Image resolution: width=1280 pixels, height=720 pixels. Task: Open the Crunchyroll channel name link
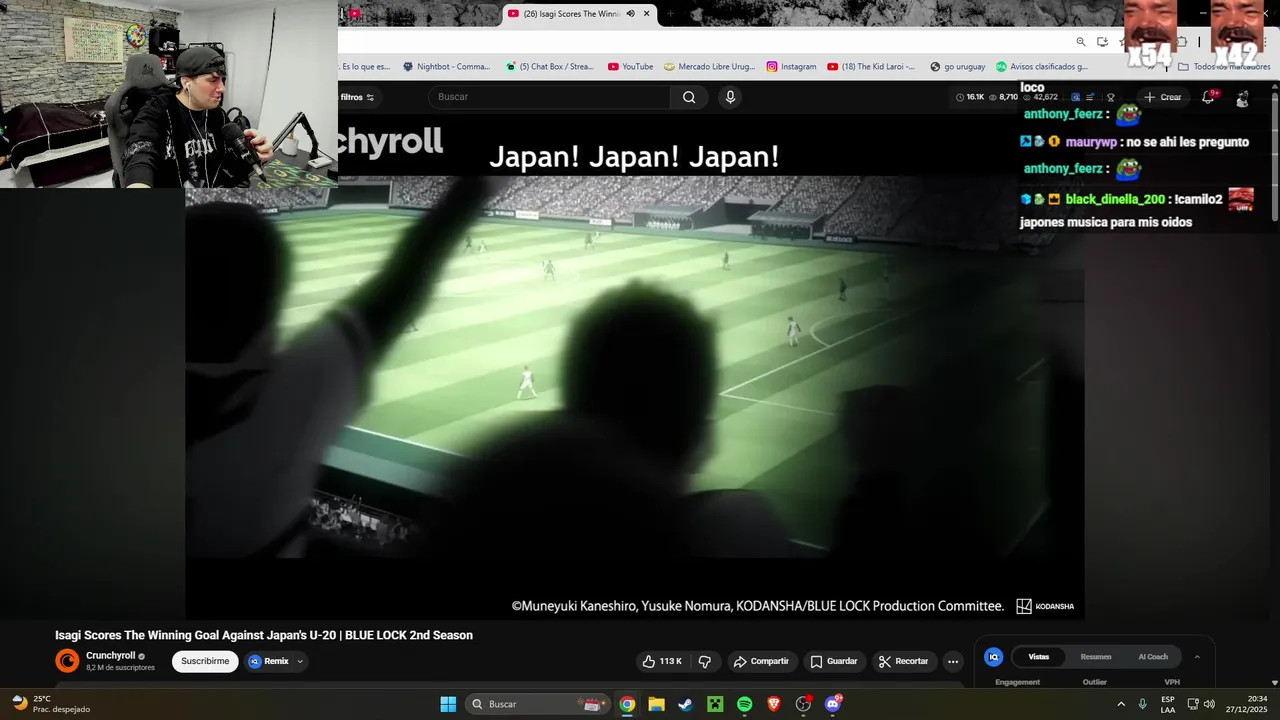110,656
